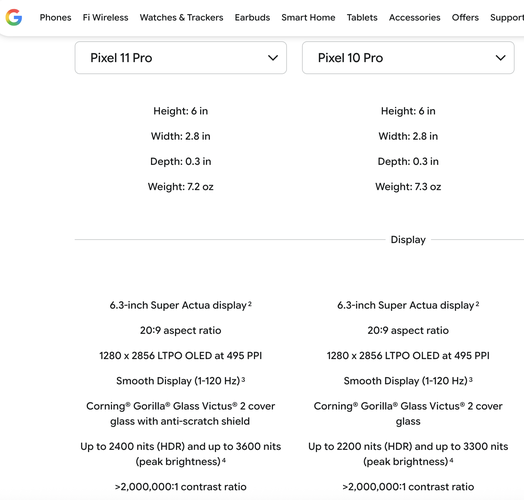The image size is (524, 500).
Task: Click the Google logo icon
Action: tap(14, 17)
